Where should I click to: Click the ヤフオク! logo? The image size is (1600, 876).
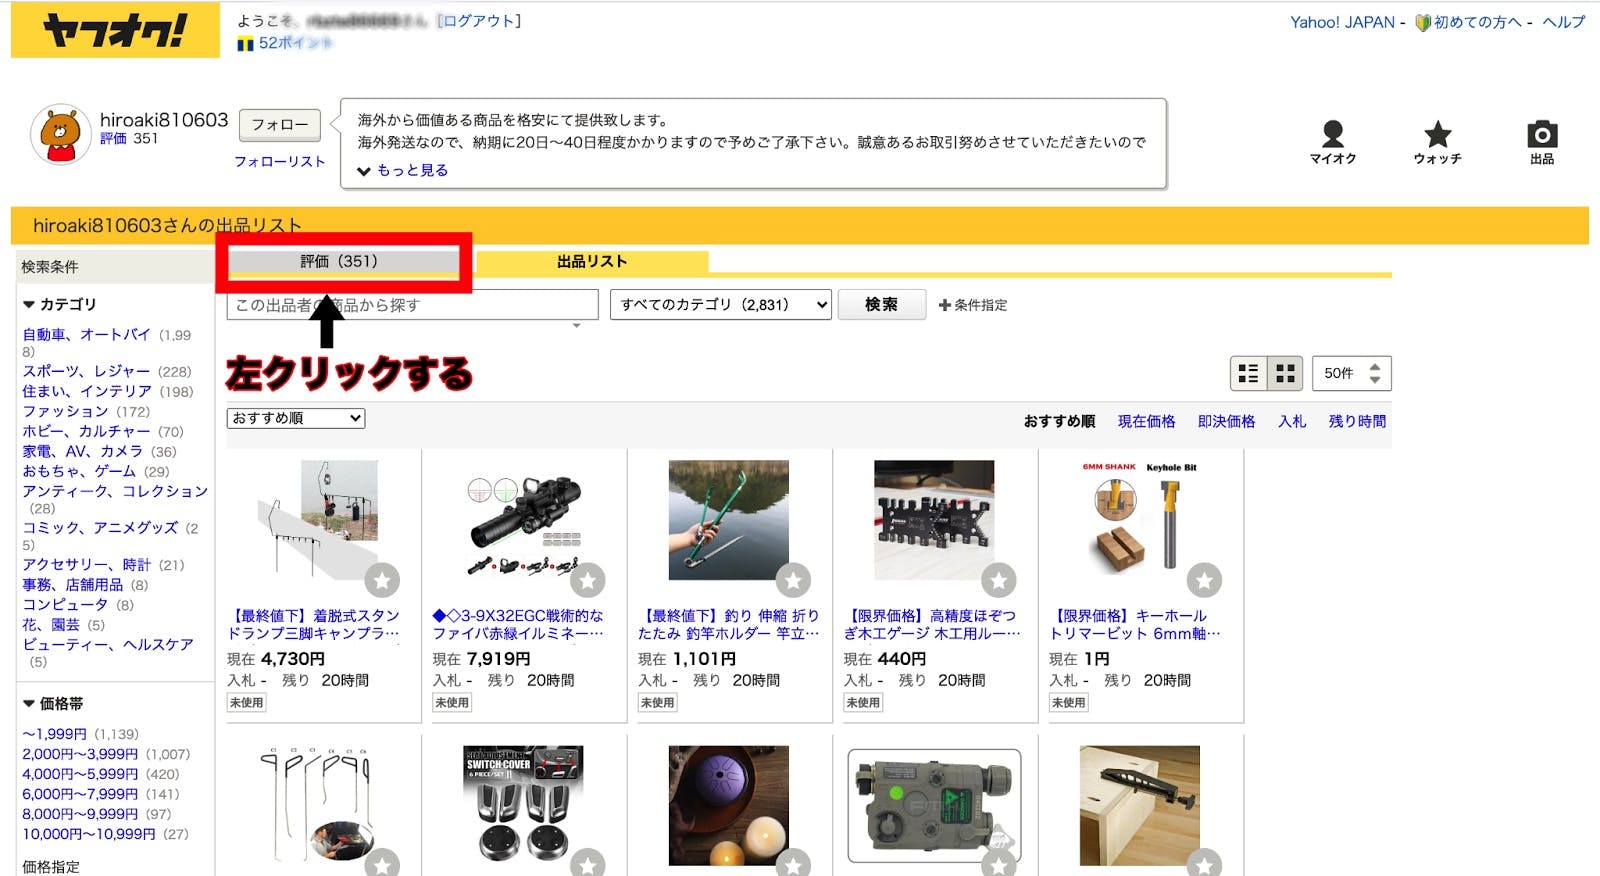[x=115, y=30]
